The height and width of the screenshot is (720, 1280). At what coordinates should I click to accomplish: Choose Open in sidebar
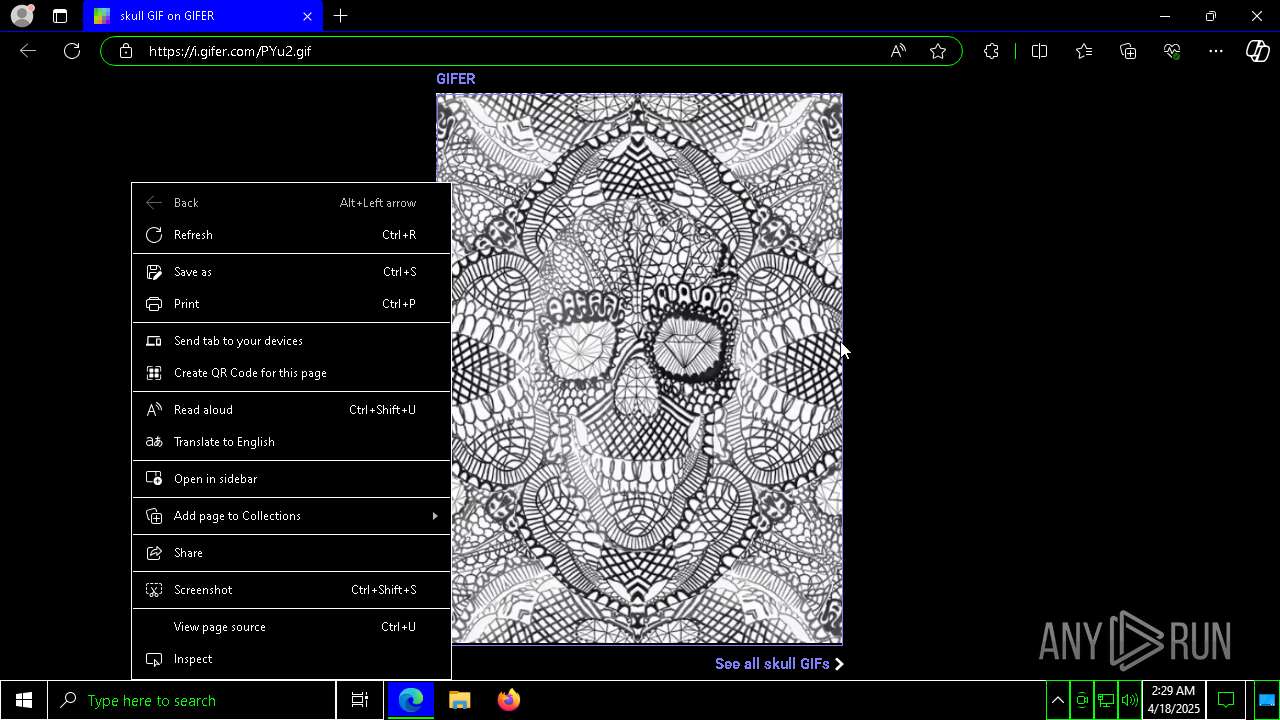click(x=291, y=479)
